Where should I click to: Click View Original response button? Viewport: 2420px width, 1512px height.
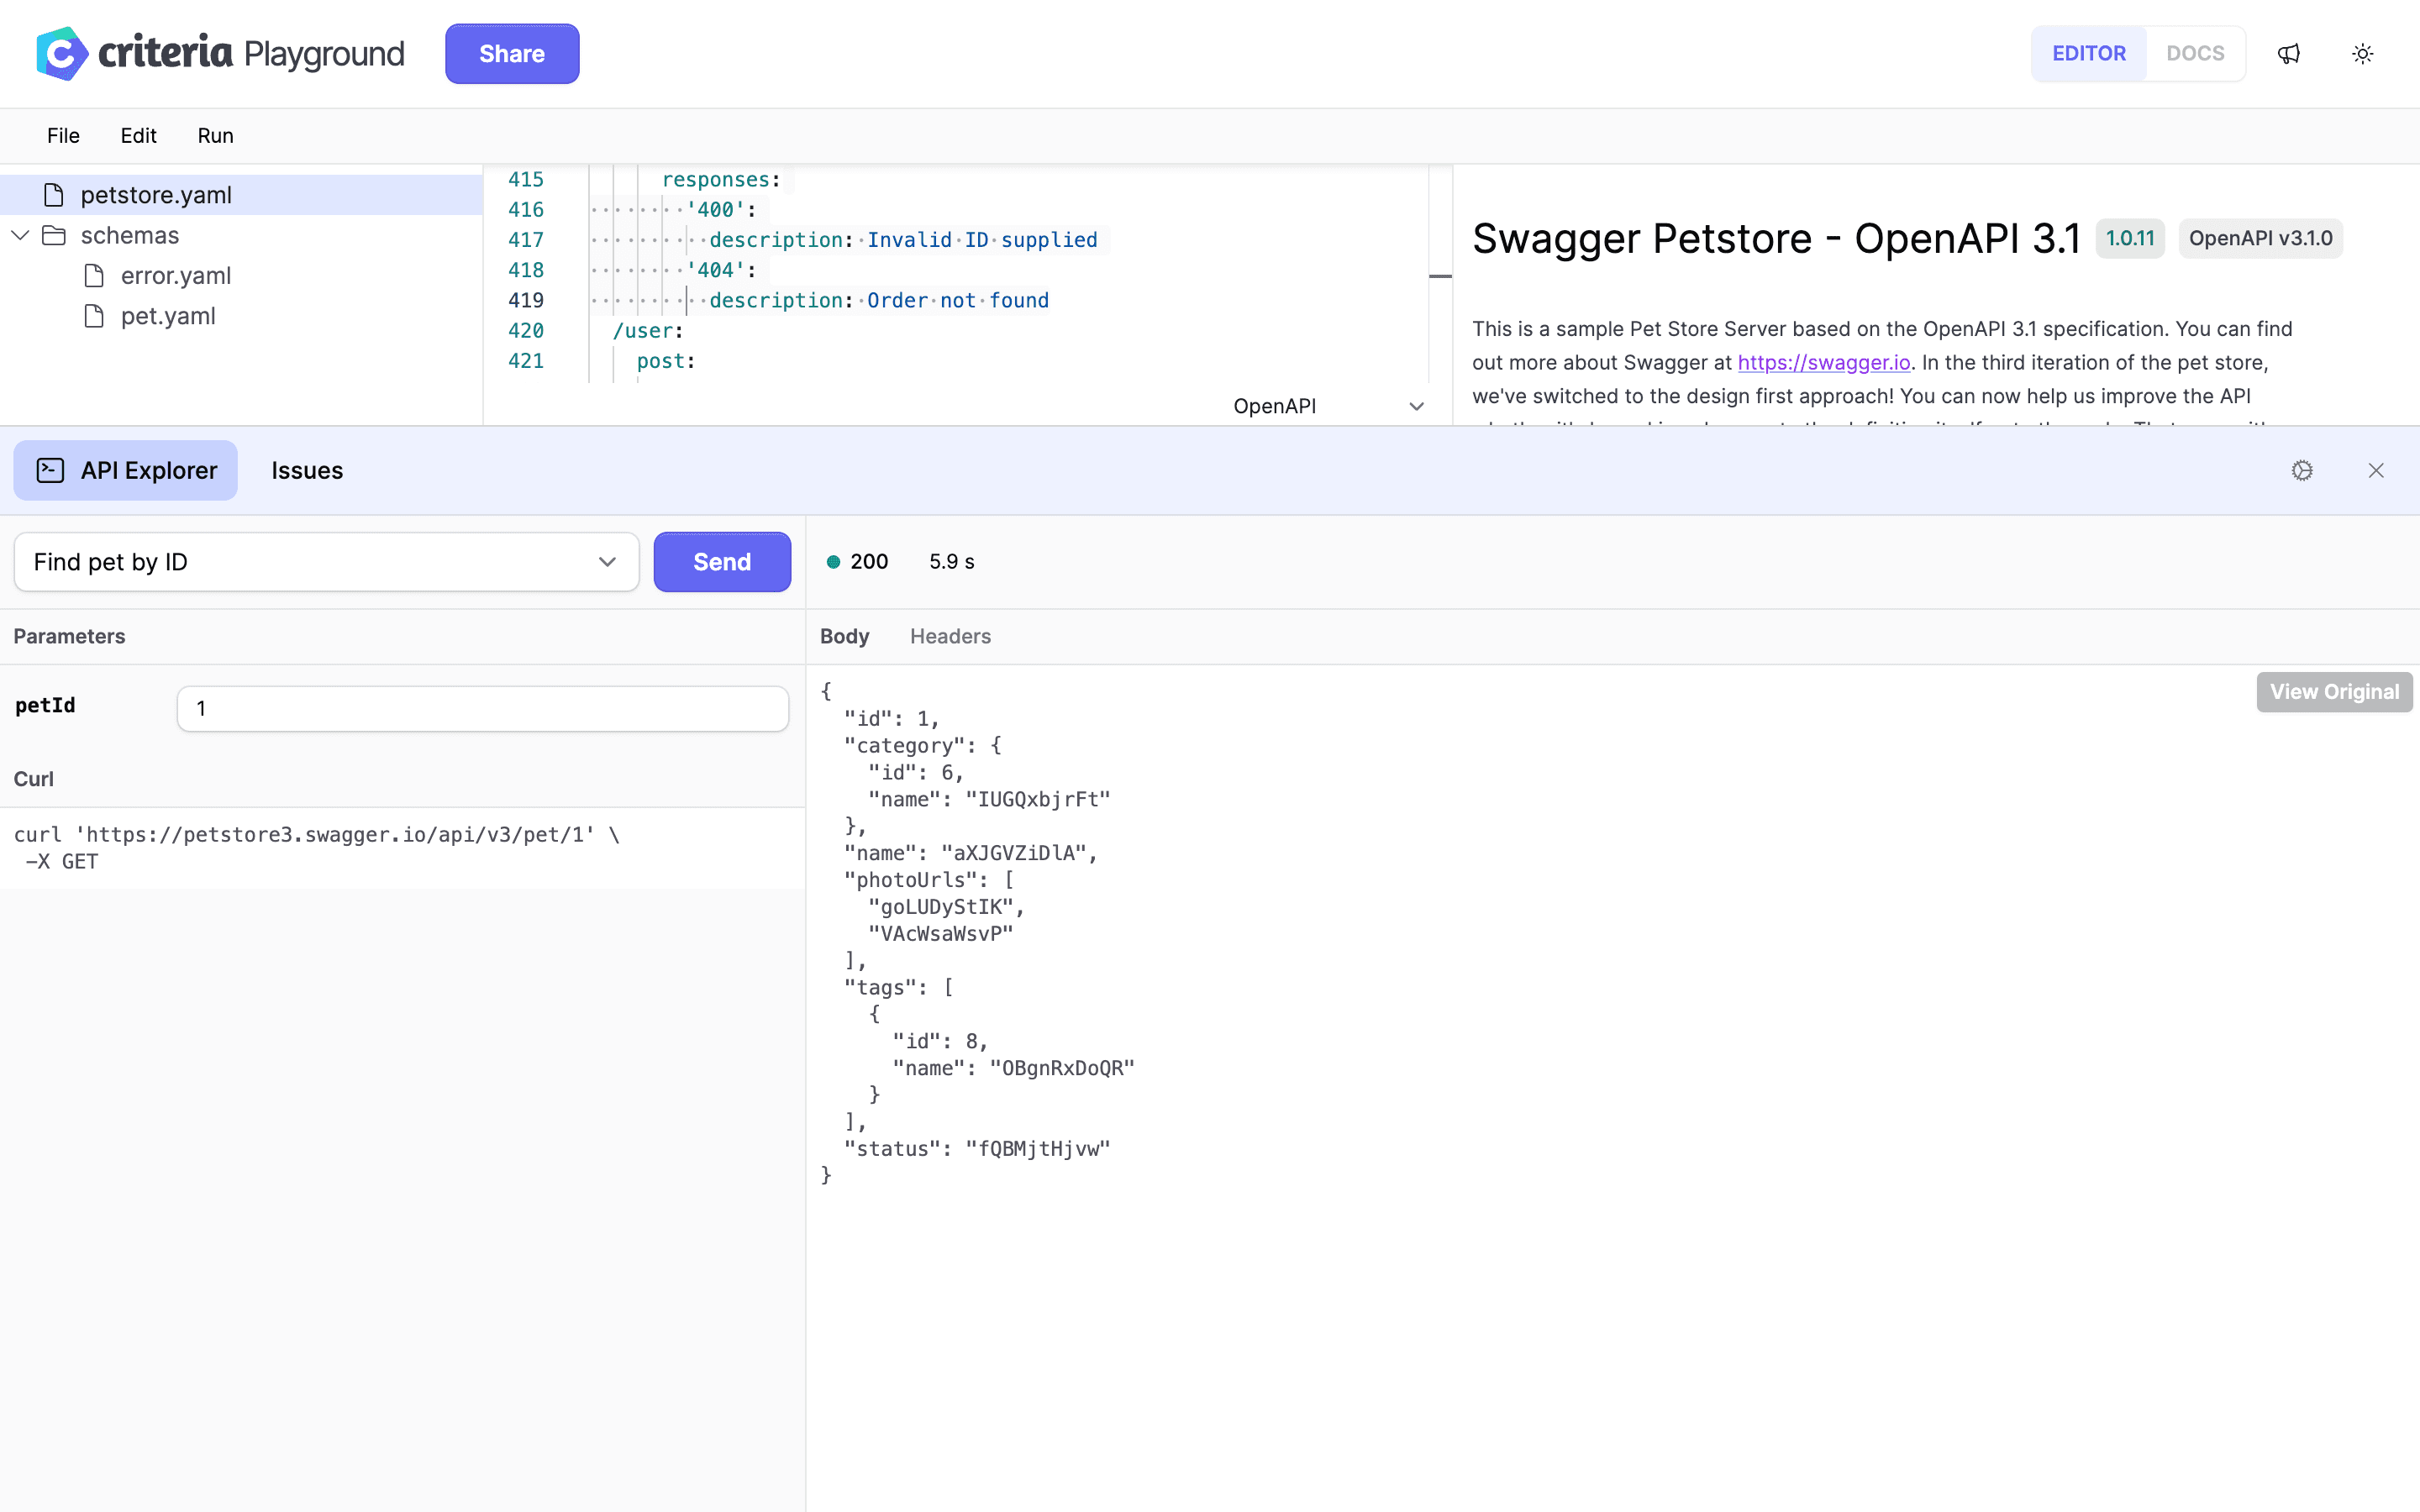pos(2334,690)
